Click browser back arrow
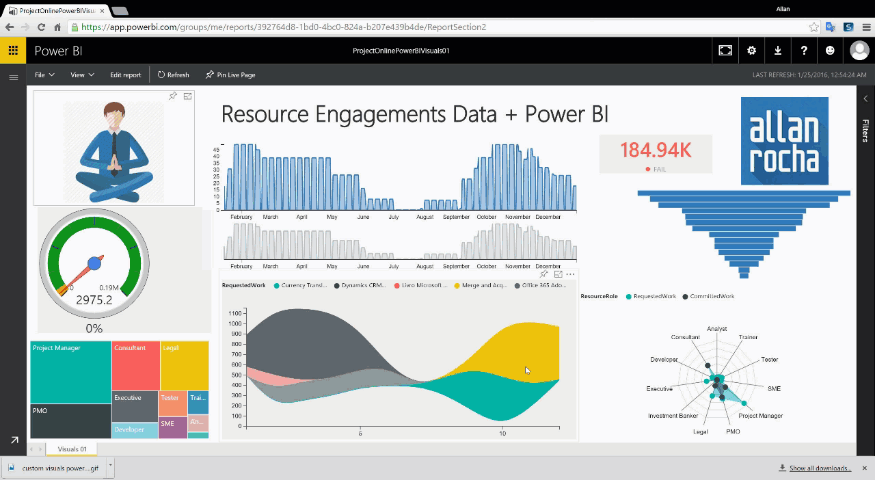875x480 pixels. [9, 27]
